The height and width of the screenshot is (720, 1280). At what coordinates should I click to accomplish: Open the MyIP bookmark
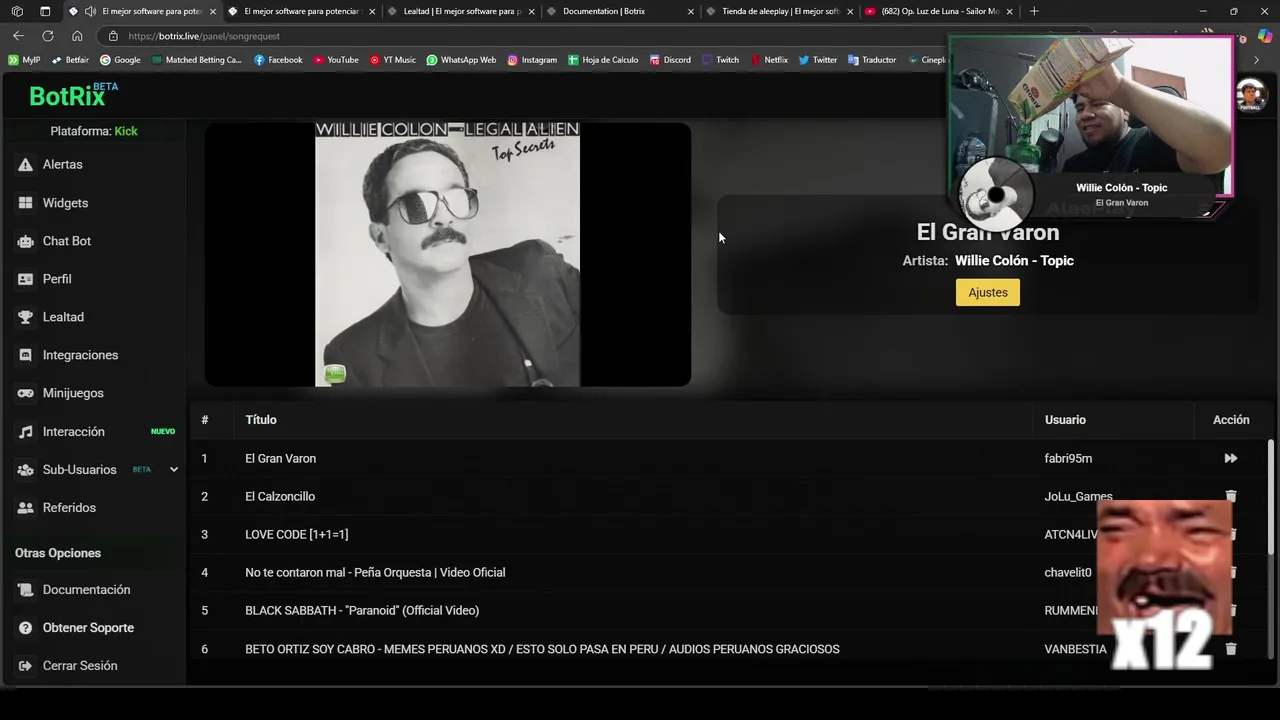coord(24,60)
